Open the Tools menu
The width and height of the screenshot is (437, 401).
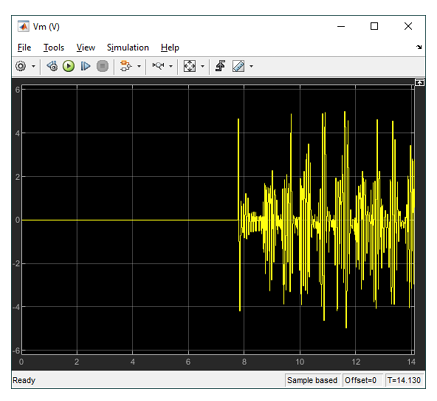[x=54, y=48]
